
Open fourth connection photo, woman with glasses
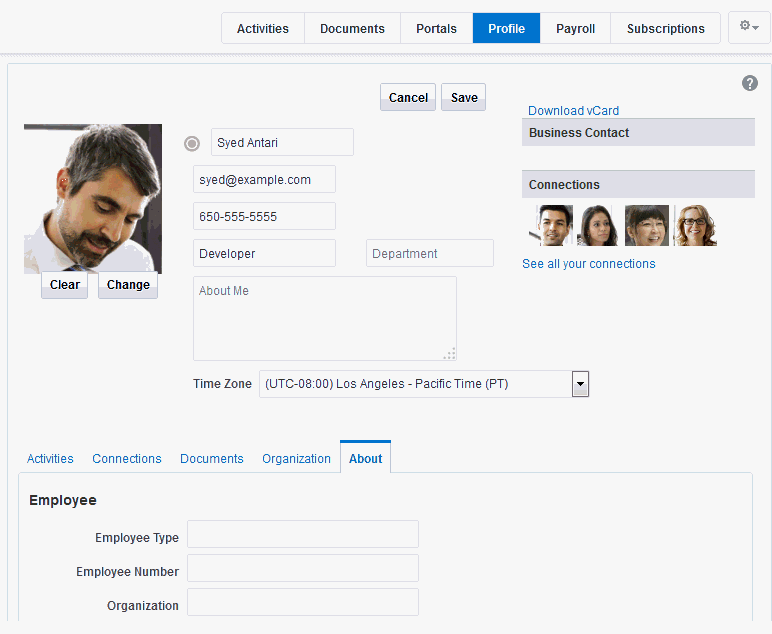(x=695, y=225)
